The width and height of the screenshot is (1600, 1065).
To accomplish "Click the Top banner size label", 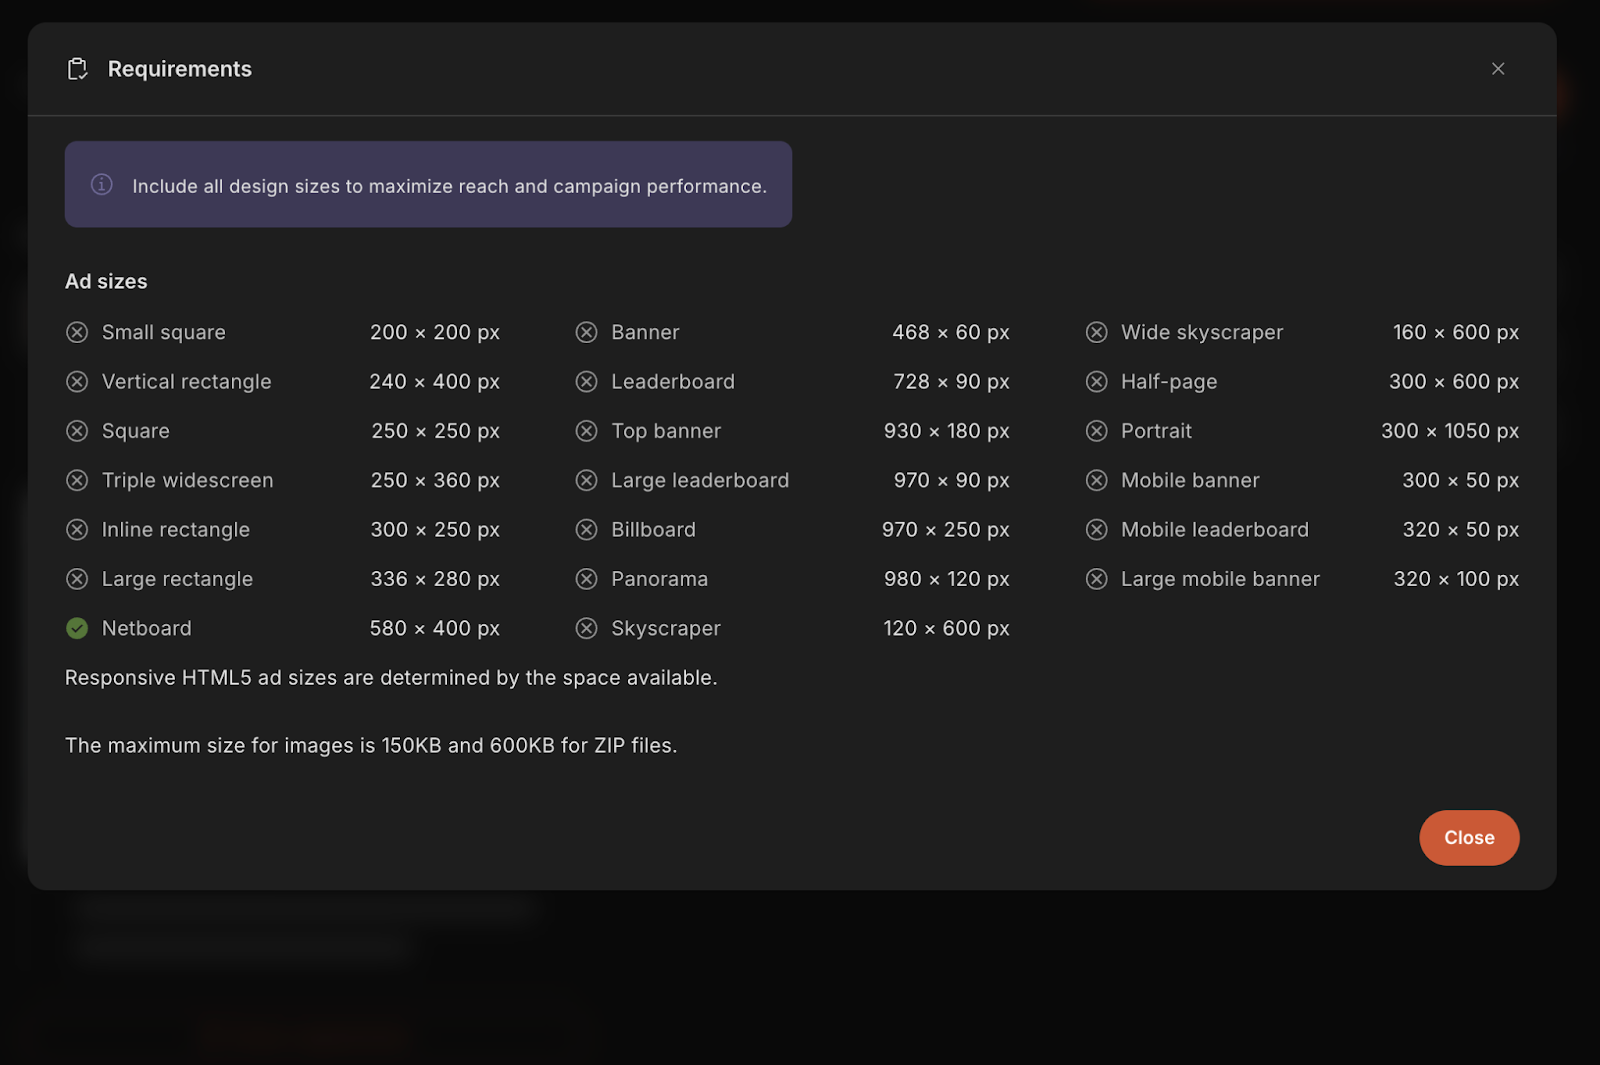I will (x=666, y=431).
